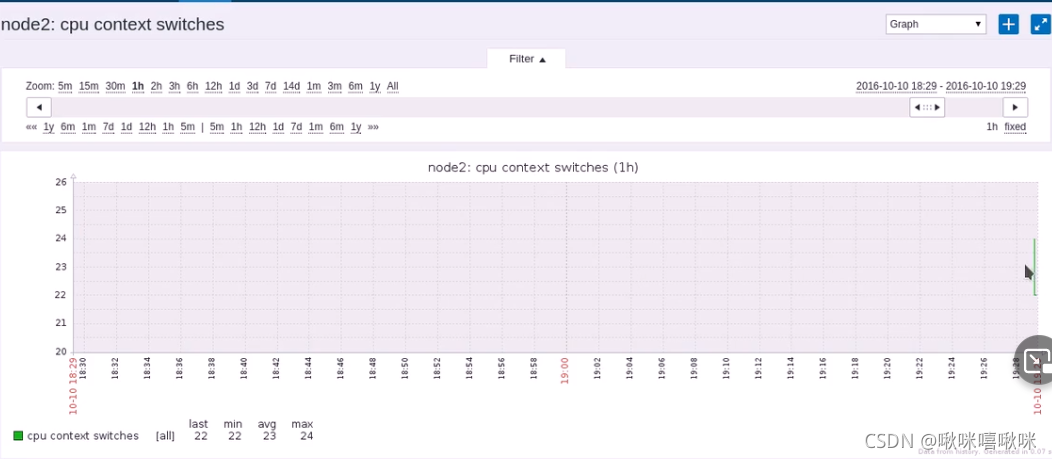This screenshot has width=1052, height=459.
Task: Click the [all] legend text
Action: 165,436
